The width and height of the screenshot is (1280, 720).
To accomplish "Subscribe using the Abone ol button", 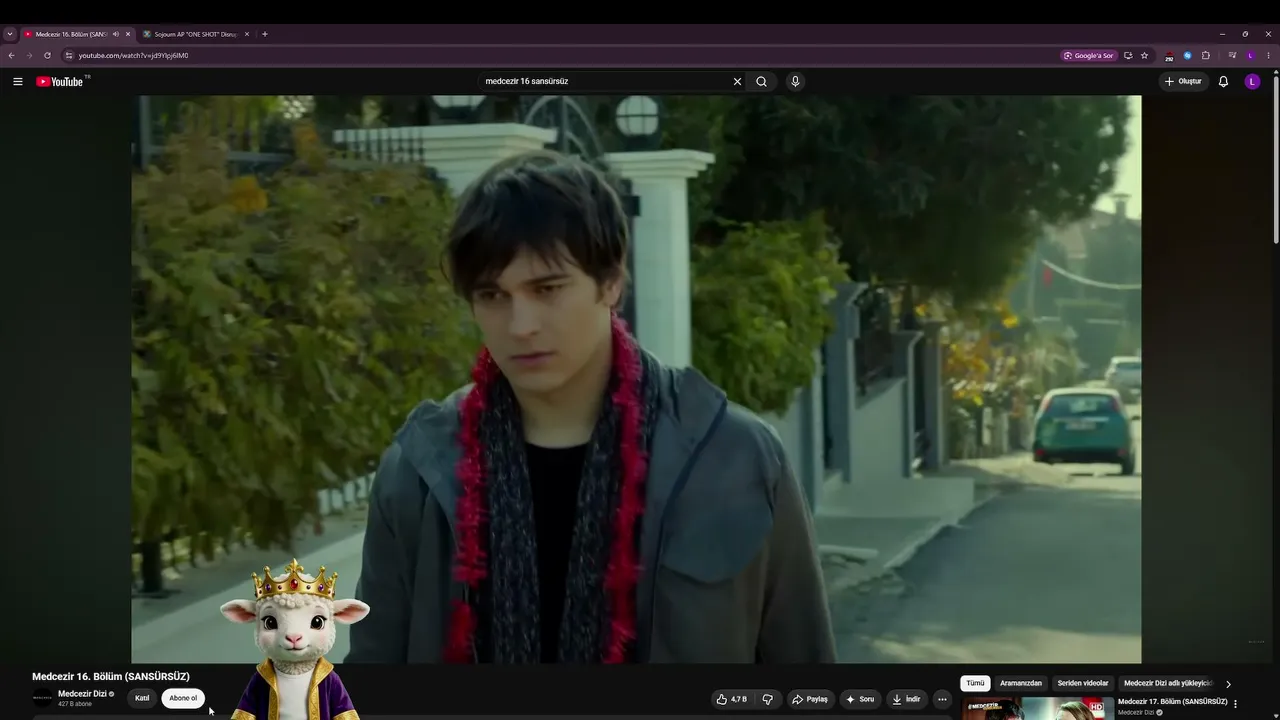I will tap(183, 698).
